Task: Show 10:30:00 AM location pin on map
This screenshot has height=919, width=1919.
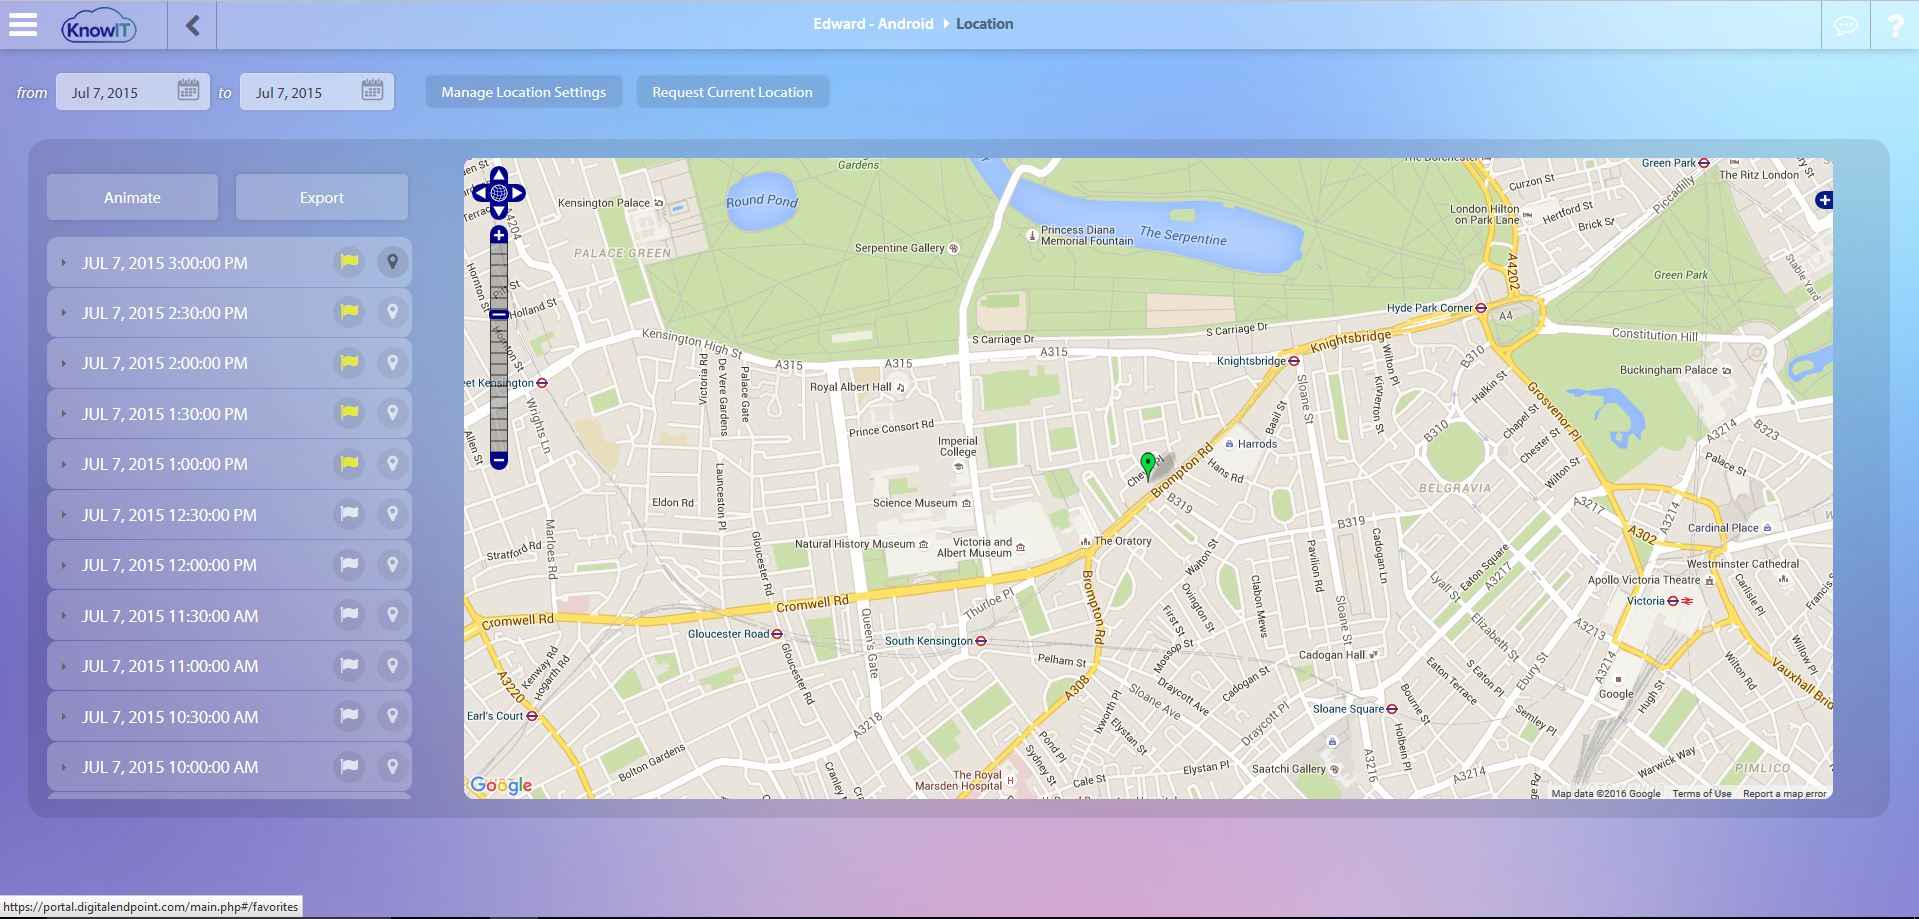Action: coord(393,716)
